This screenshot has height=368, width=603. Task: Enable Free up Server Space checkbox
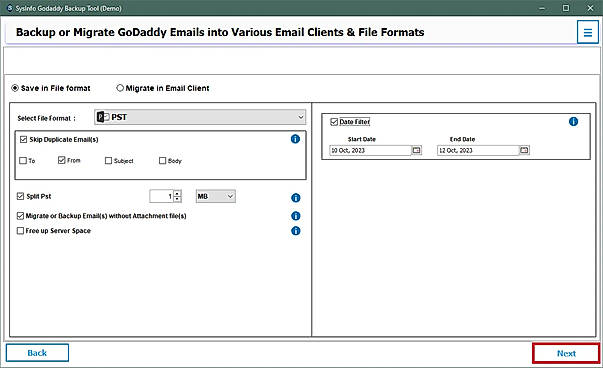(x=20, y=231)
